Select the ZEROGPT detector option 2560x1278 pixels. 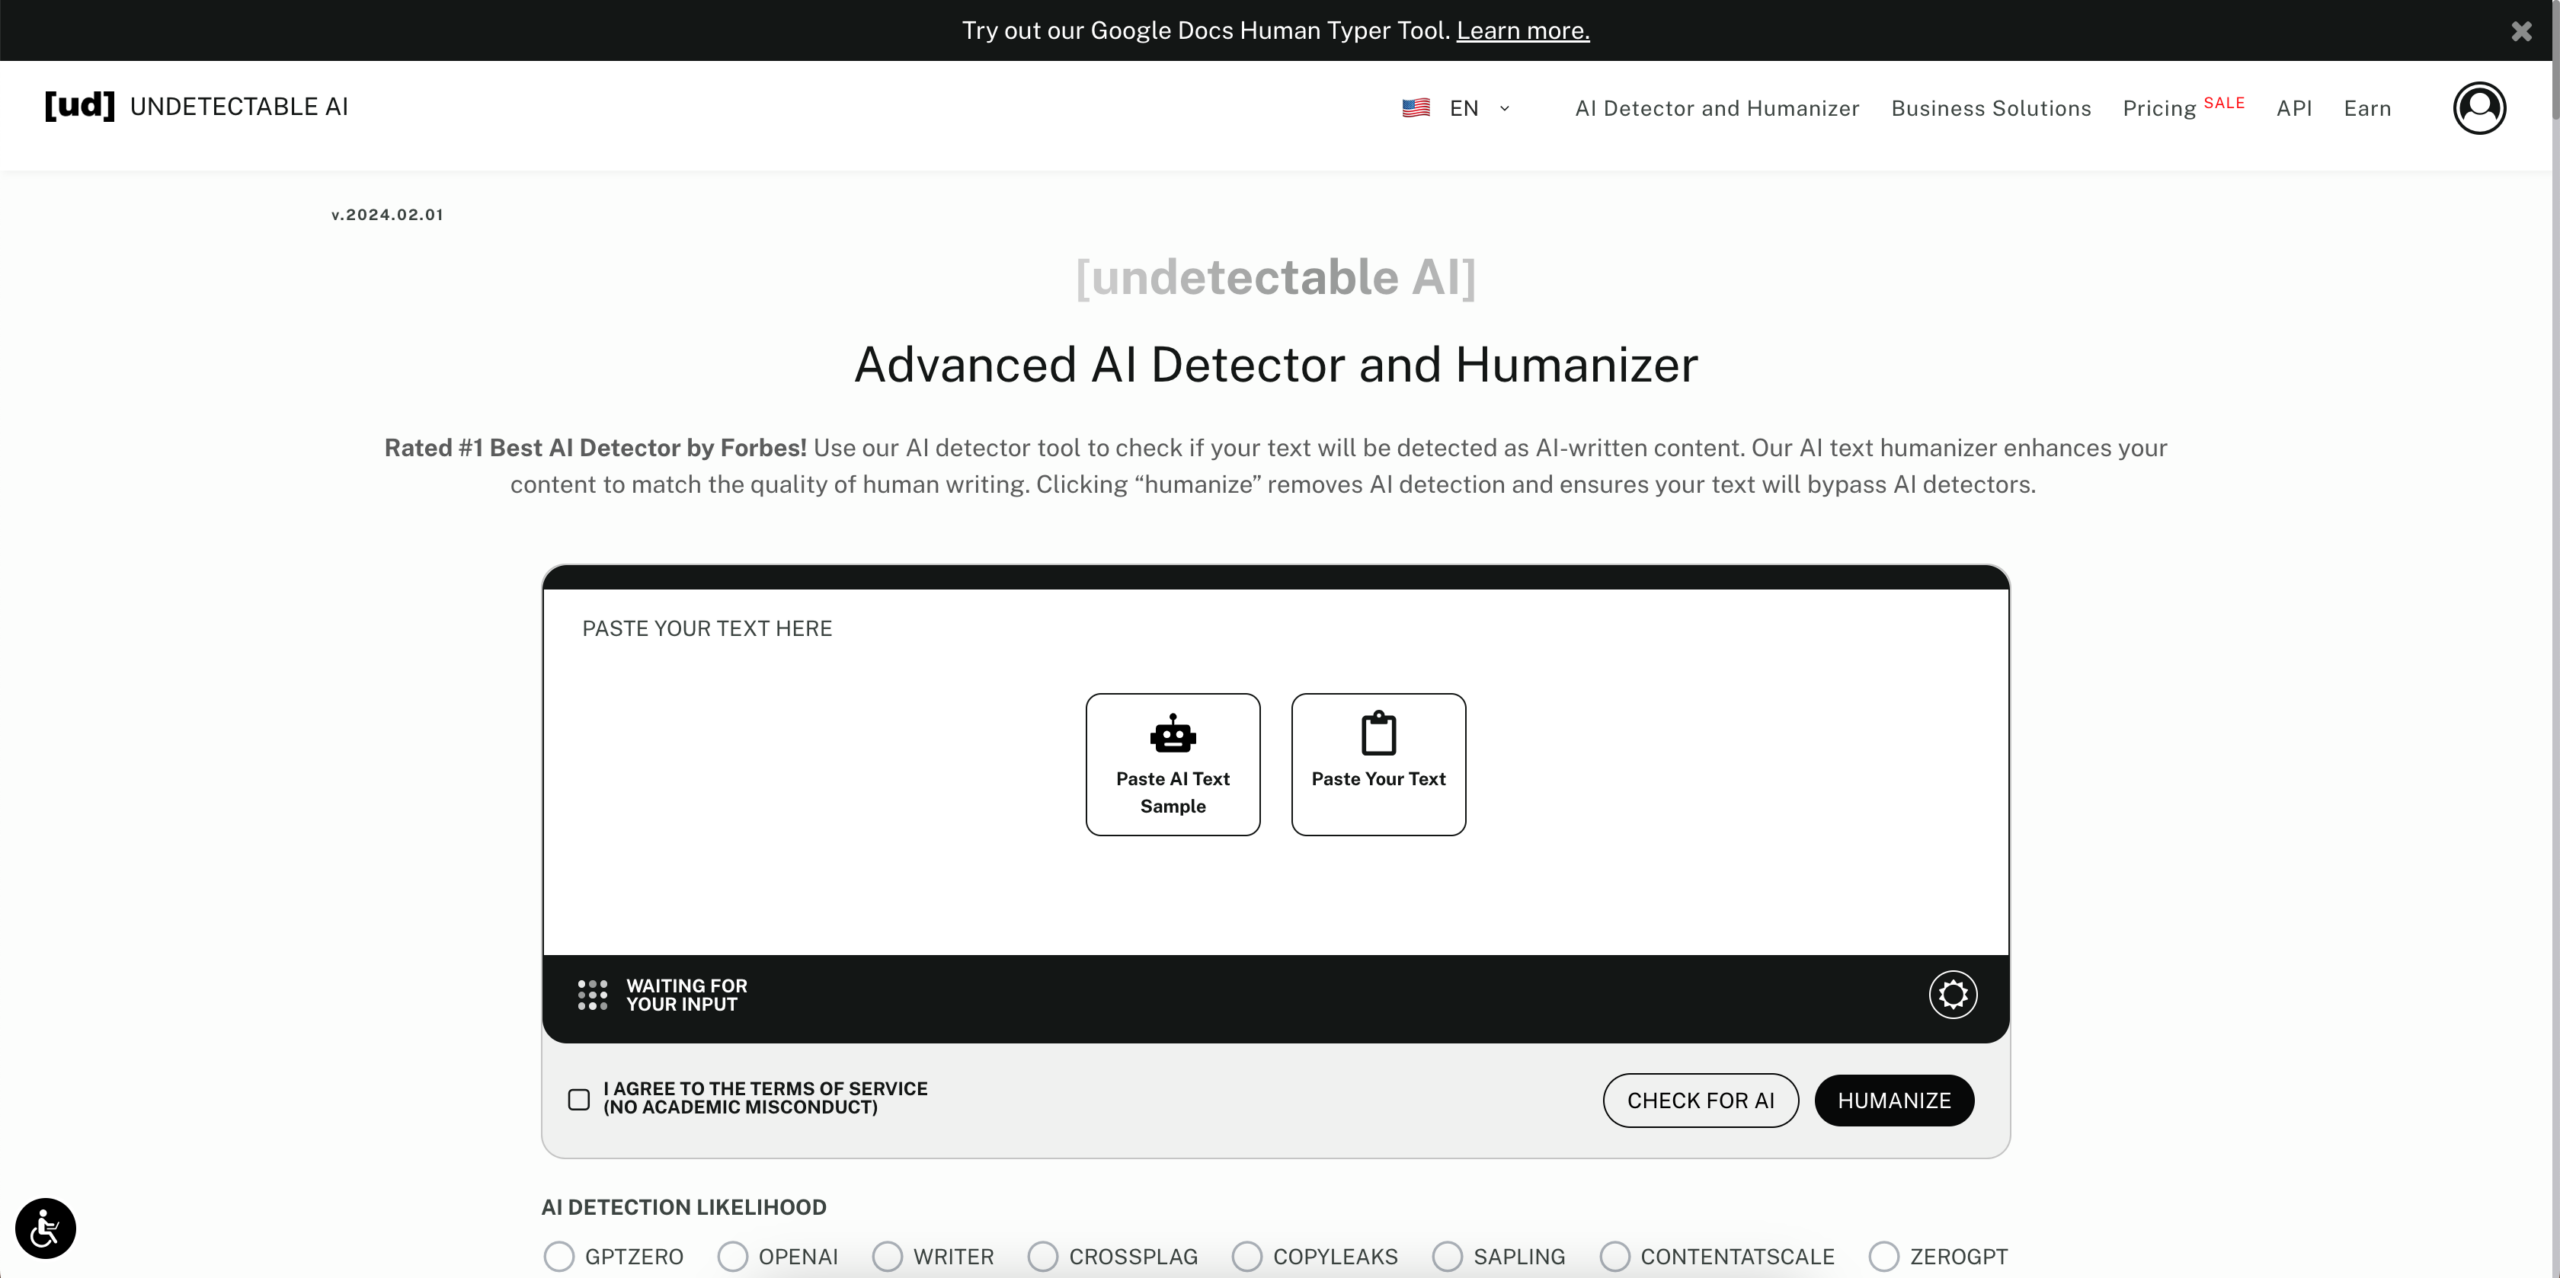point(1884,1256)
